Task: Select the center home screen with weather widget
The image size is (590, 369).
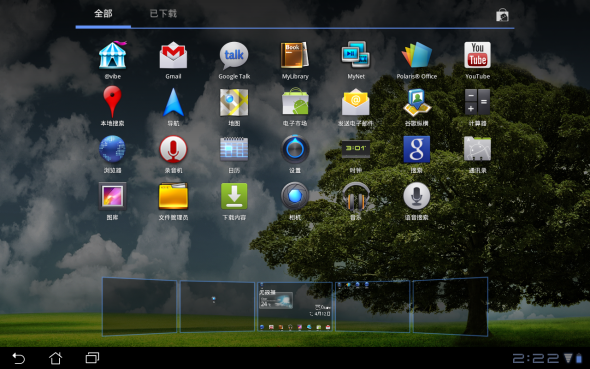Action: pos(295,307)
